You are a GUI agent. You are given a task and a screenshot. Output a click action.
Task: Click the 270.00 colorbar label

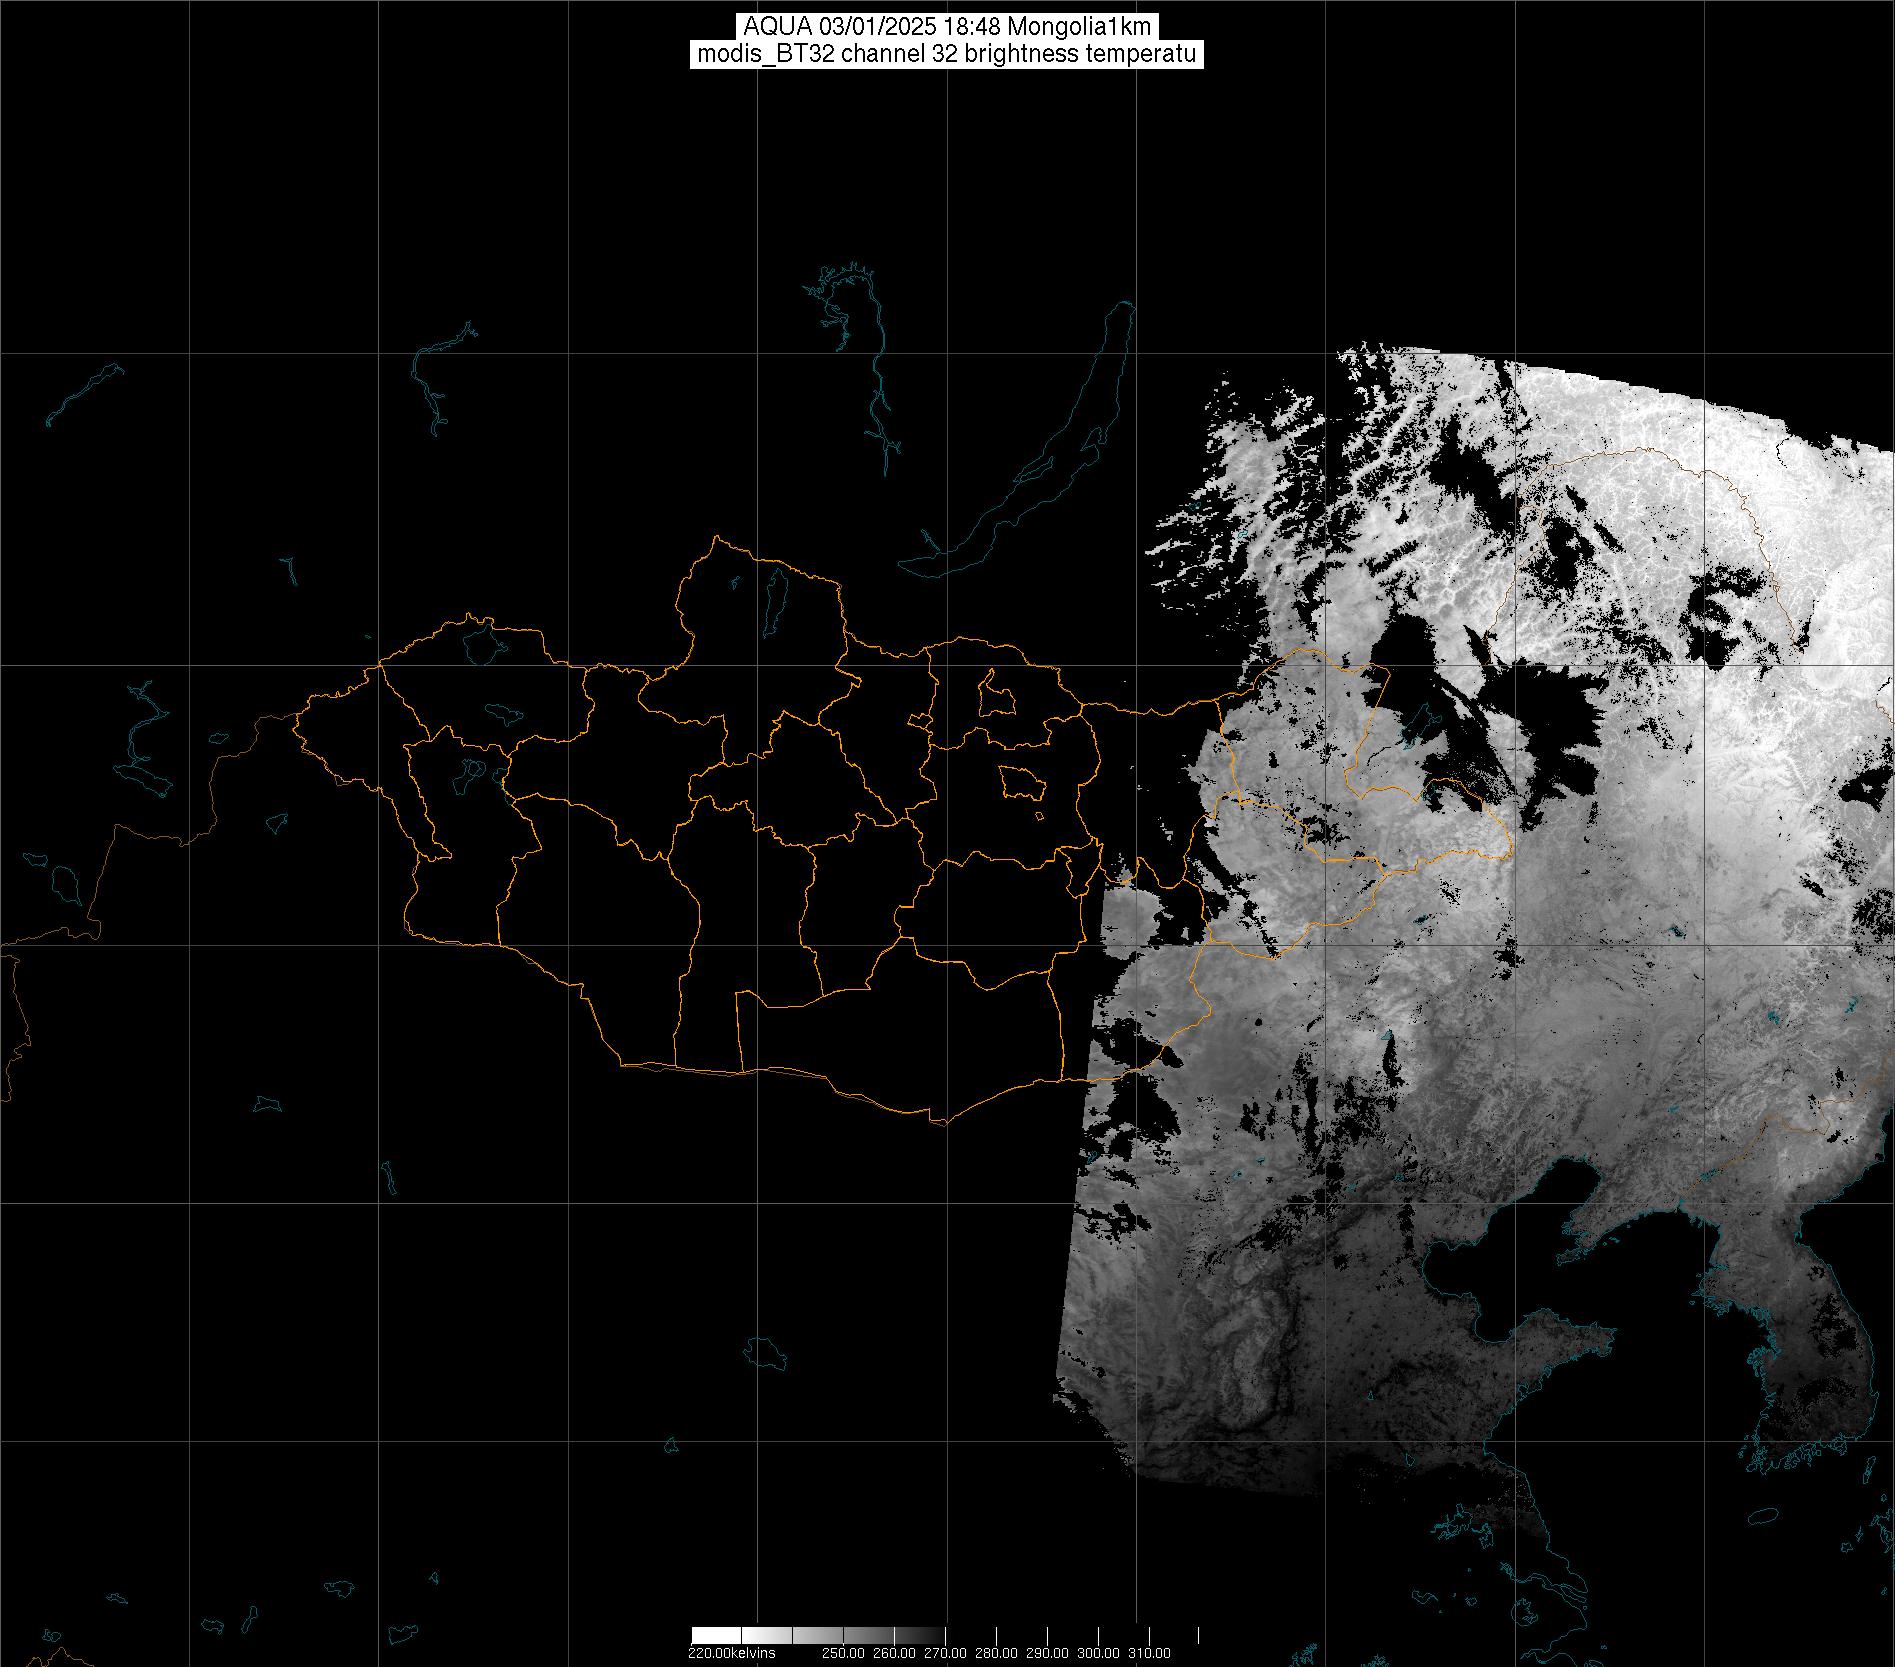[946, 1653]
